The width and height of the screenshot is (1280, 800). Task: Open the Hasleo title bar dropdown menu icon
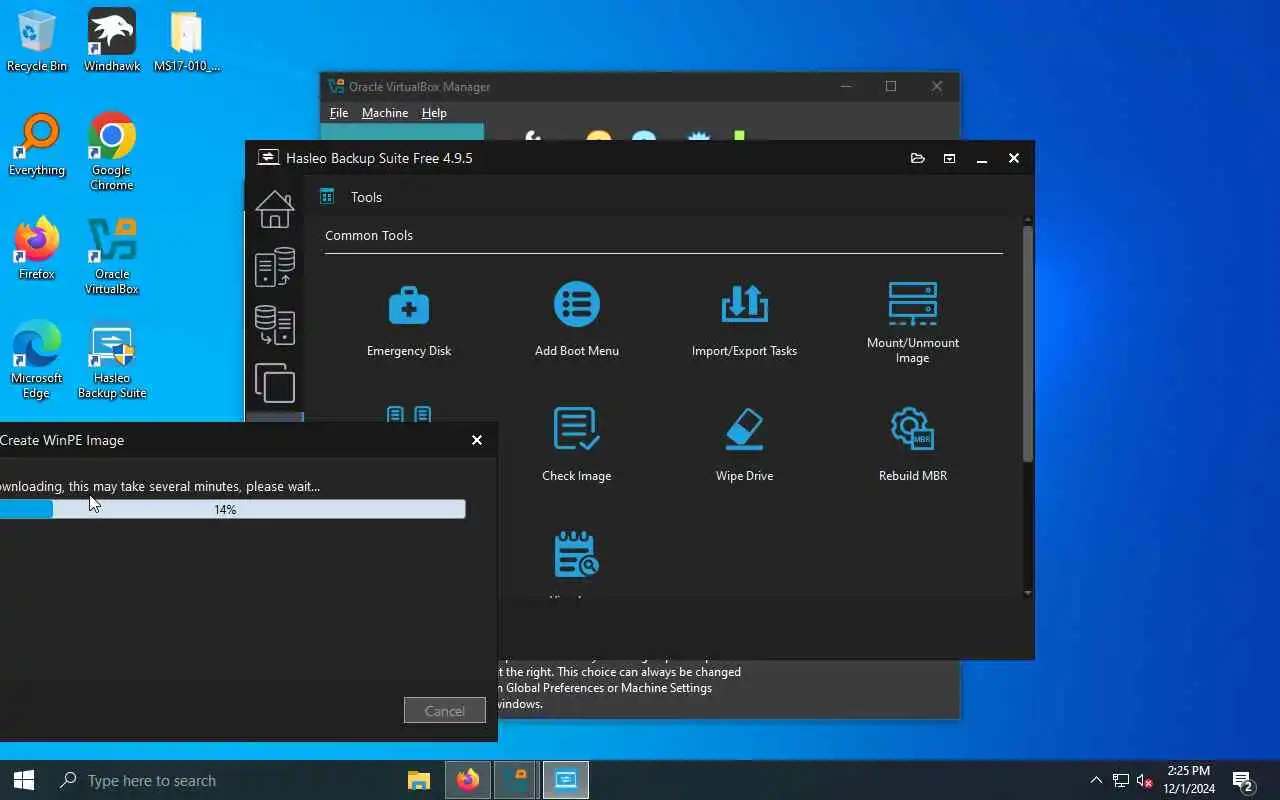(x=950, y=158)
